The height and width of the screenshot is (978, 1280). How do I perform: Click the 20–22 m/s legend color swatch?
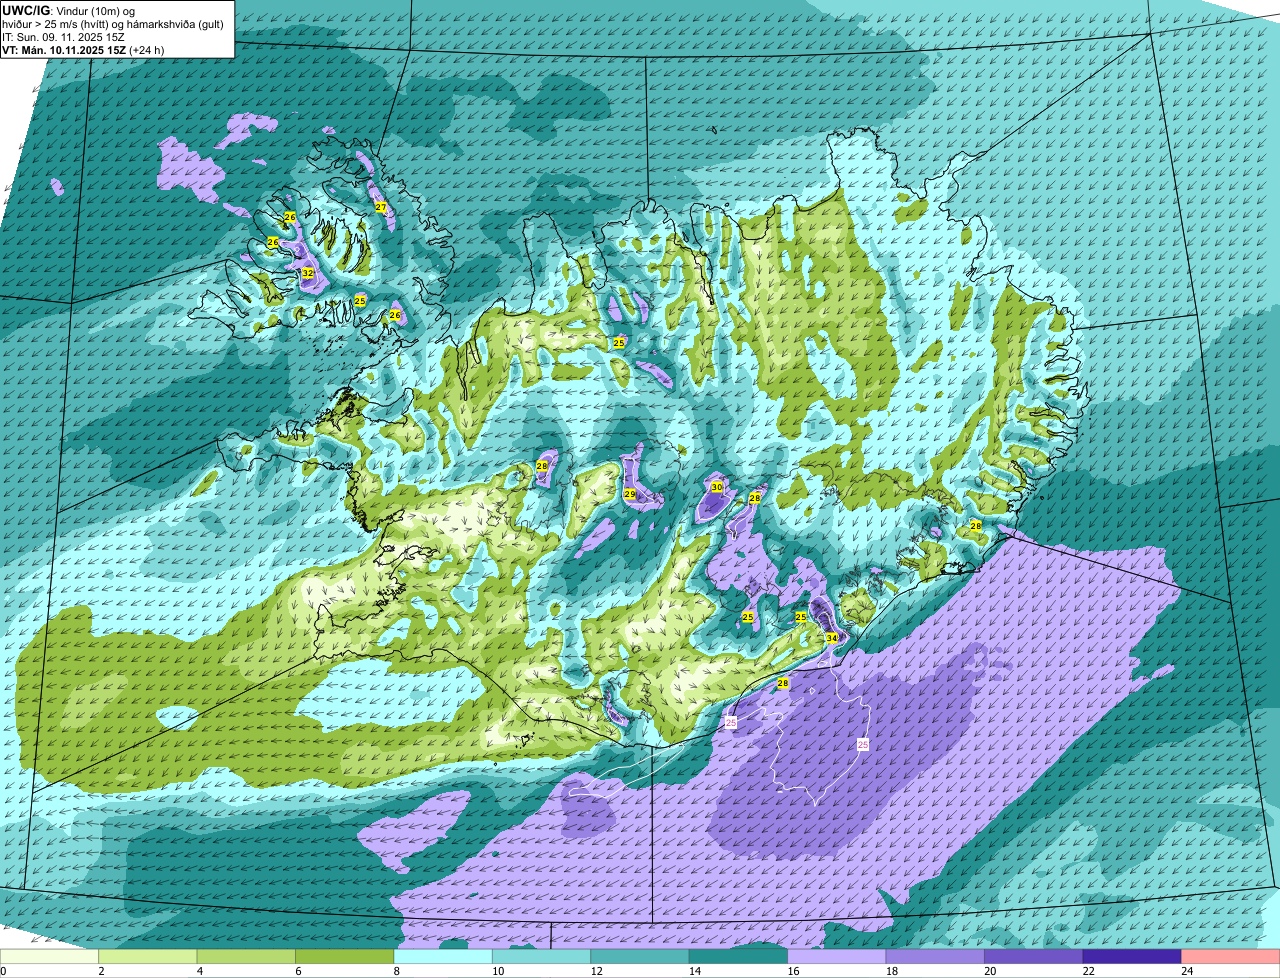[1034, 956]
